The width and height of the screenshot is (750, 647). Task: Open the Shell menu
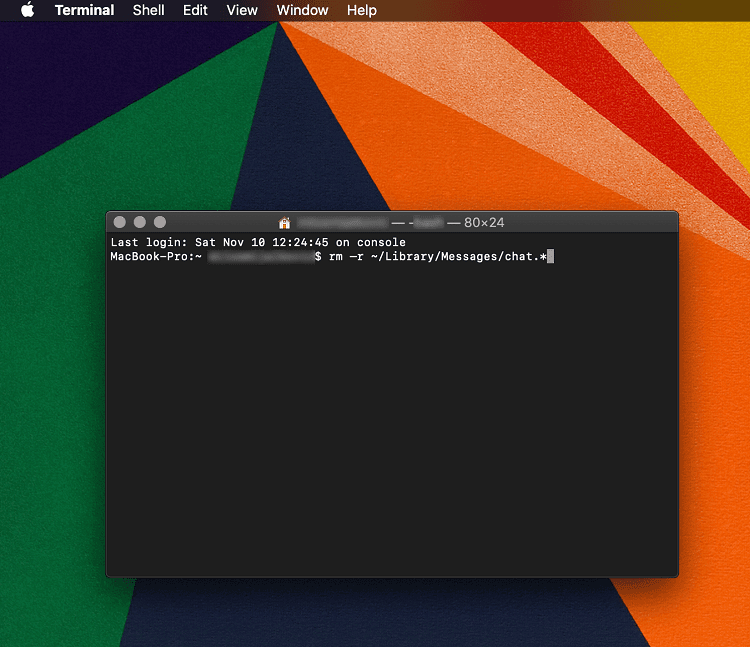[x=149, y=10]
